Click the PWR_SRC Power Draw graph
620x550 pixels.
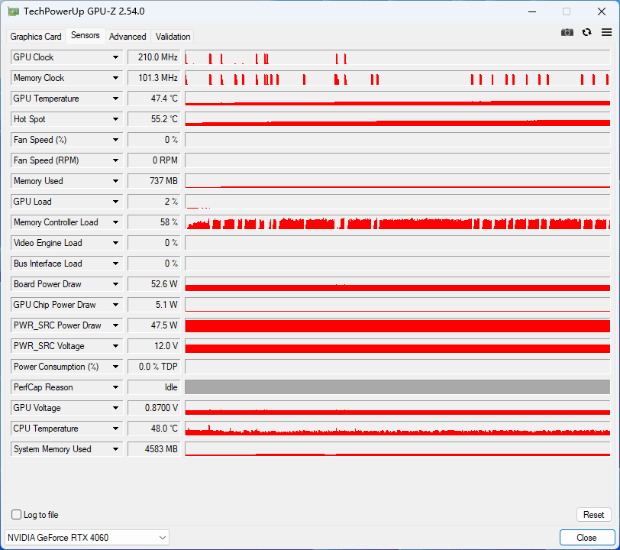click(397, 325)
